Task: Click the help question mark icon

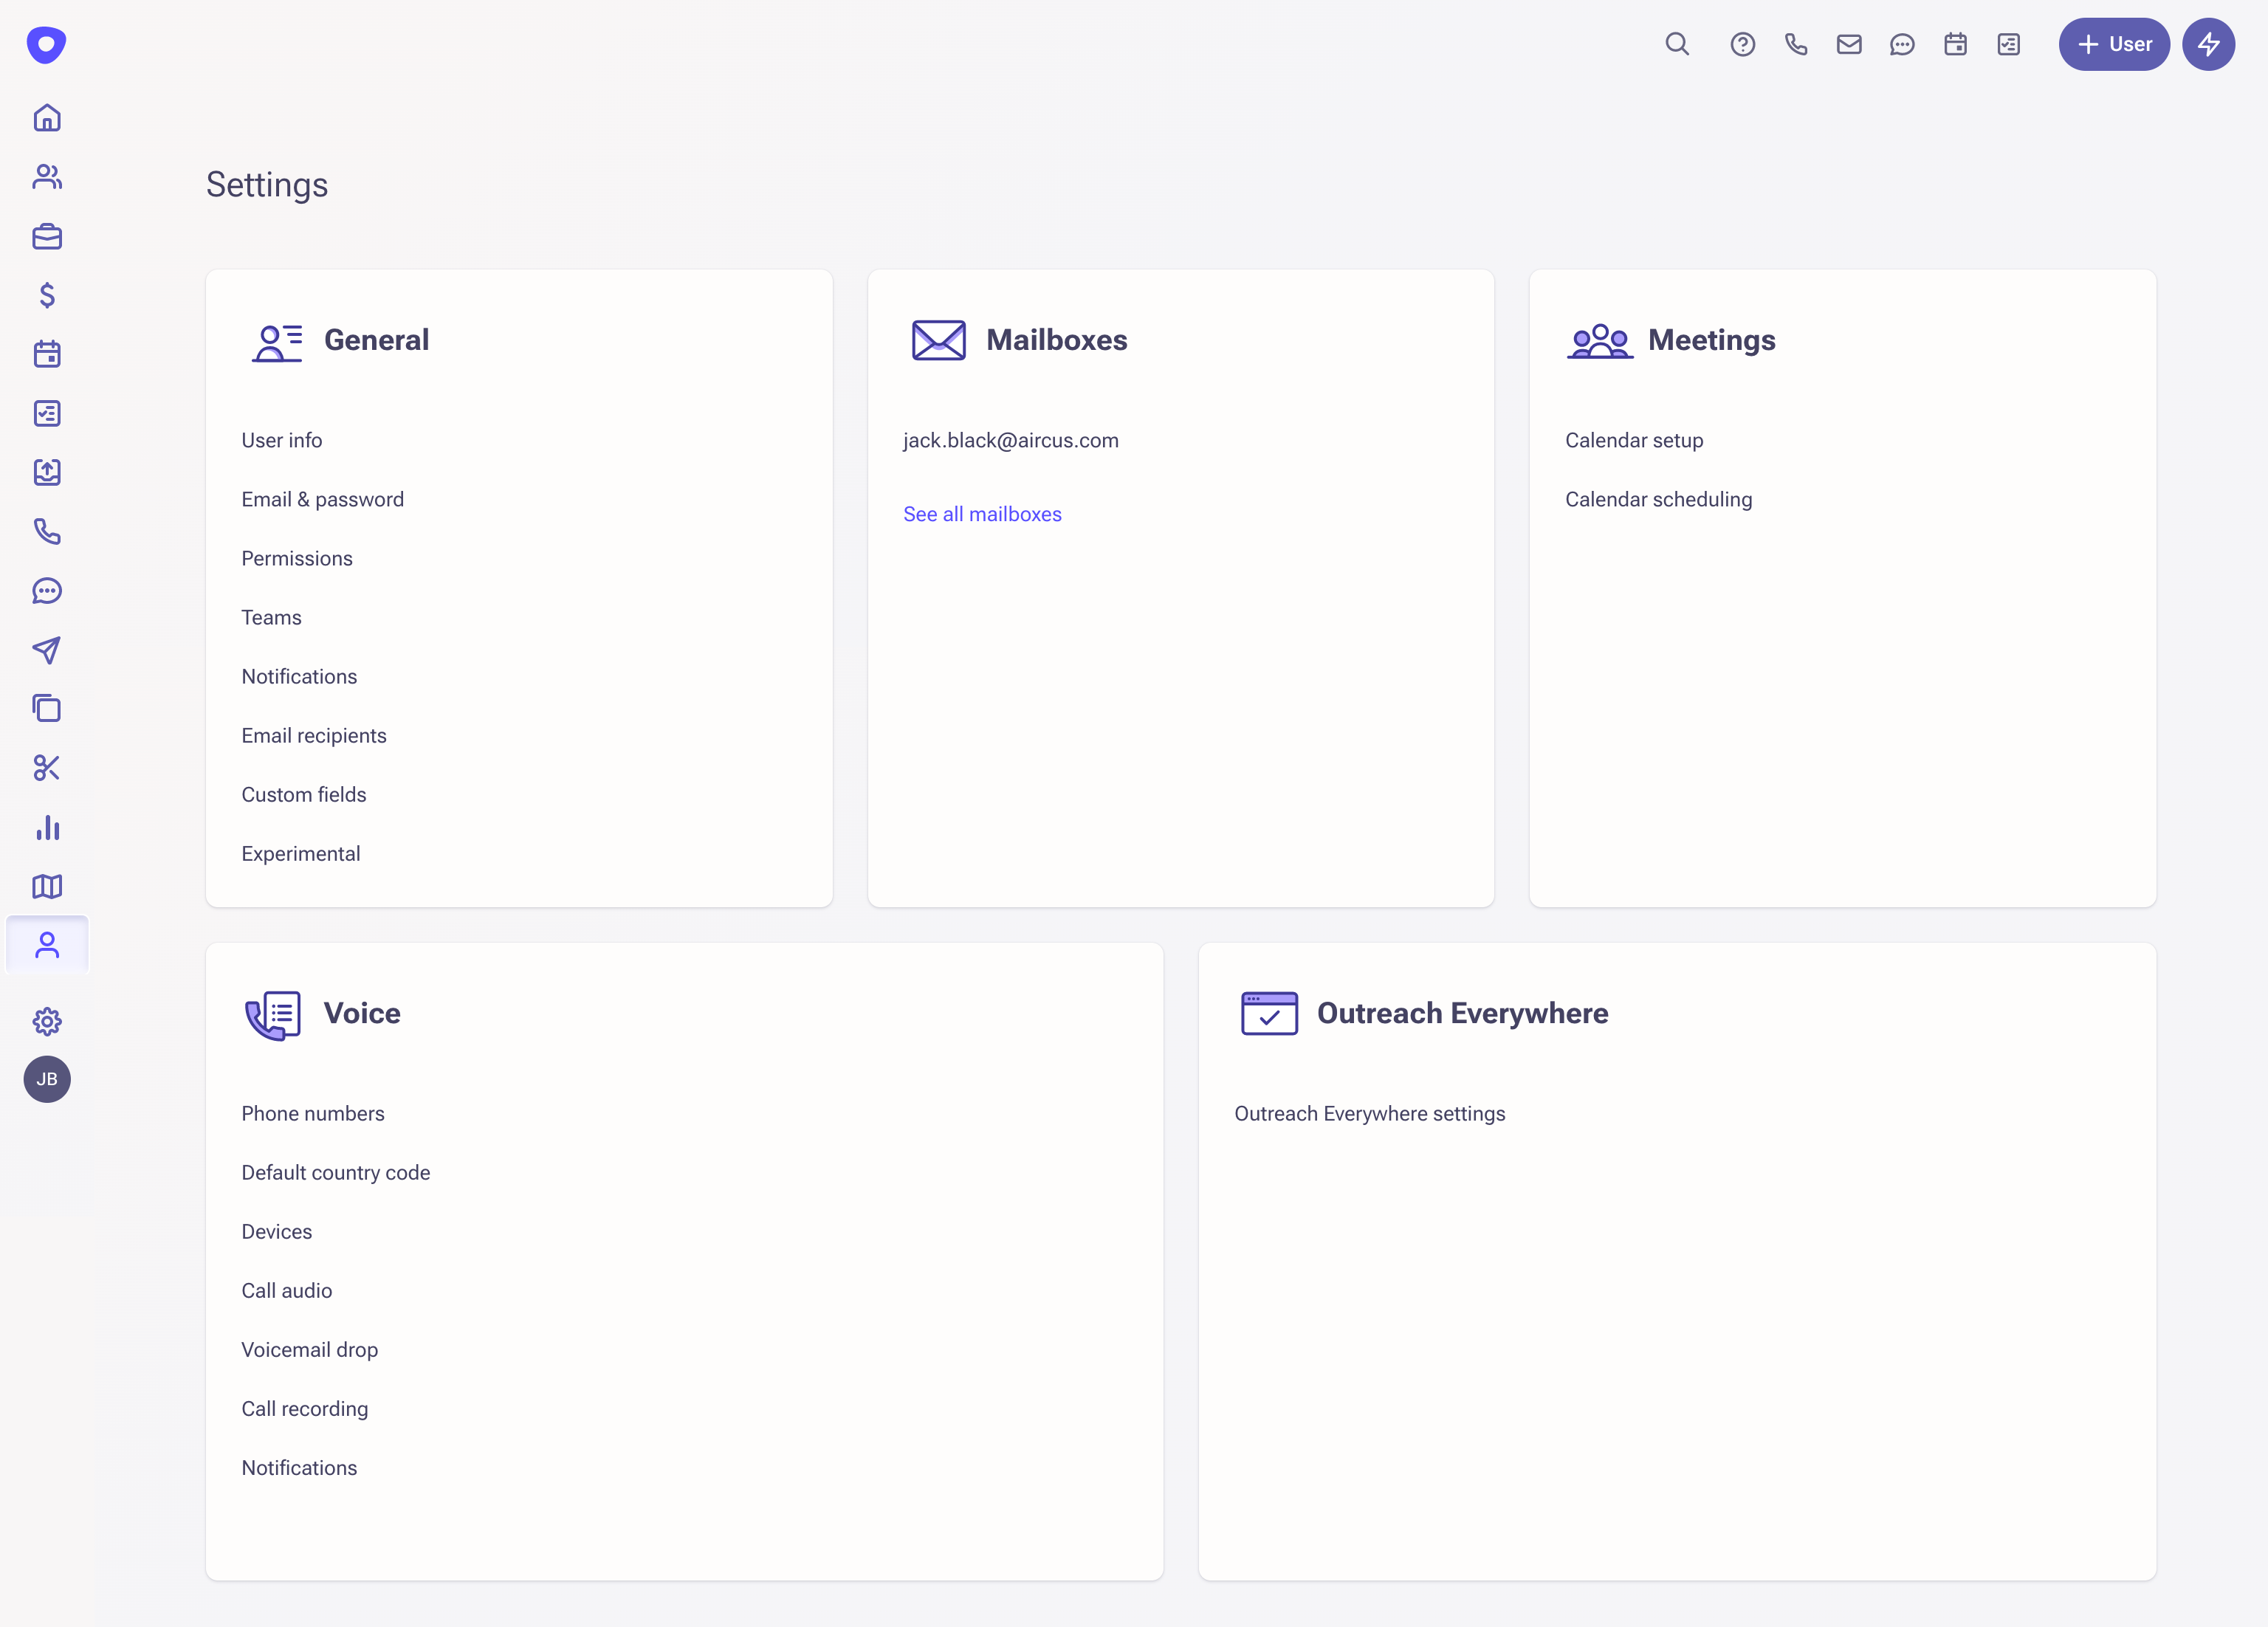Action: click(1742, 44)
